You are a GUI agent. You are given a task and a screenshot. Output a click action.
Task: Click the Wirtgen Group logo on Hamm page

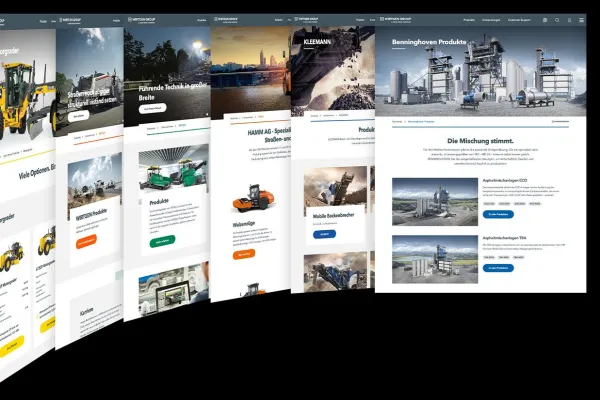[225, 20]
